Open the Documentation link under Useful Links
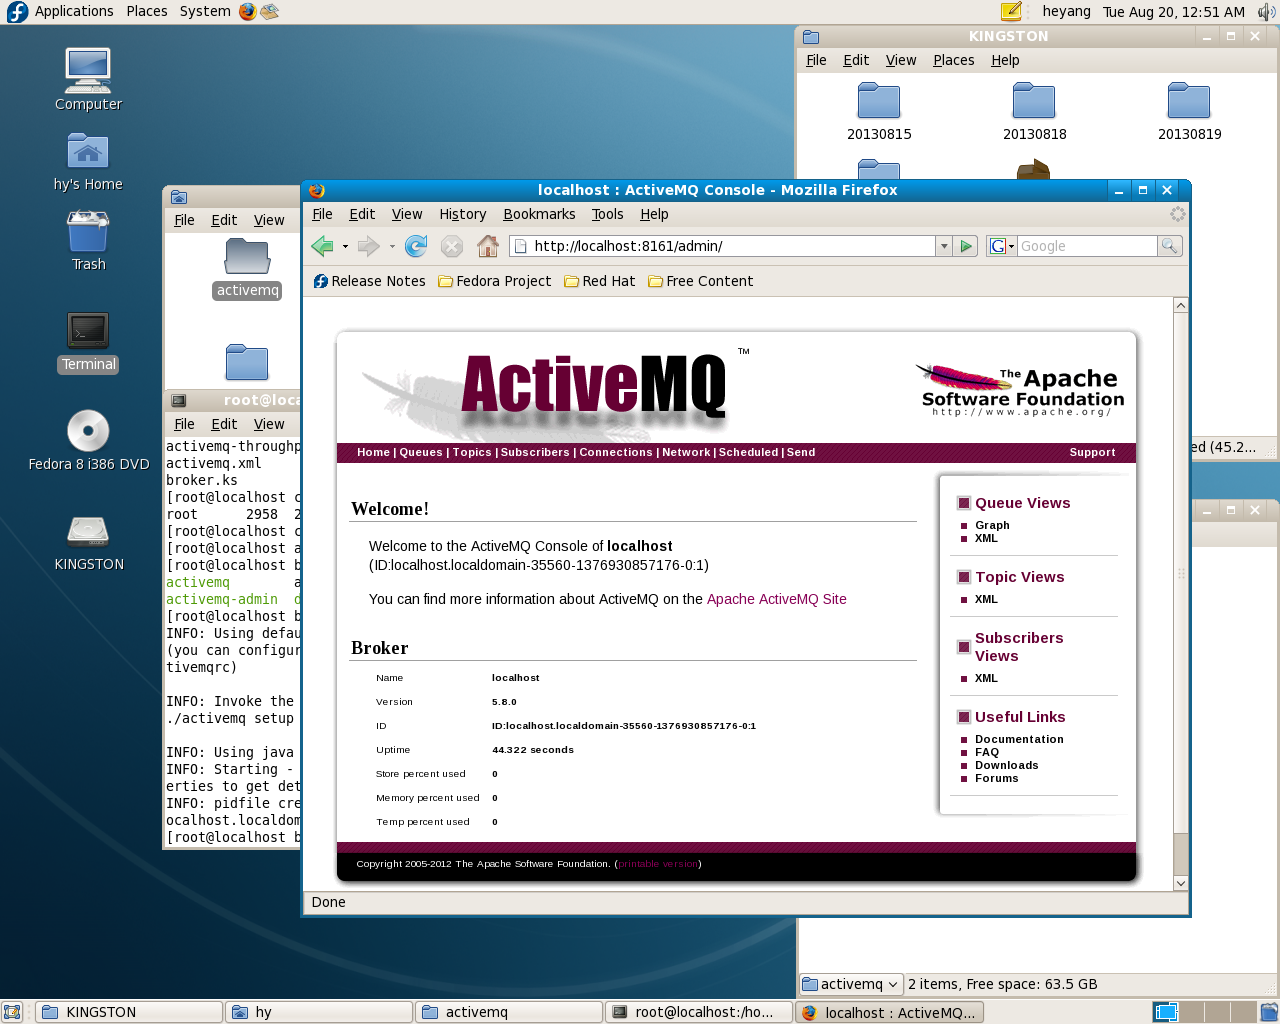This screenshot has height=1024, width=1280. pos(1019,739)
